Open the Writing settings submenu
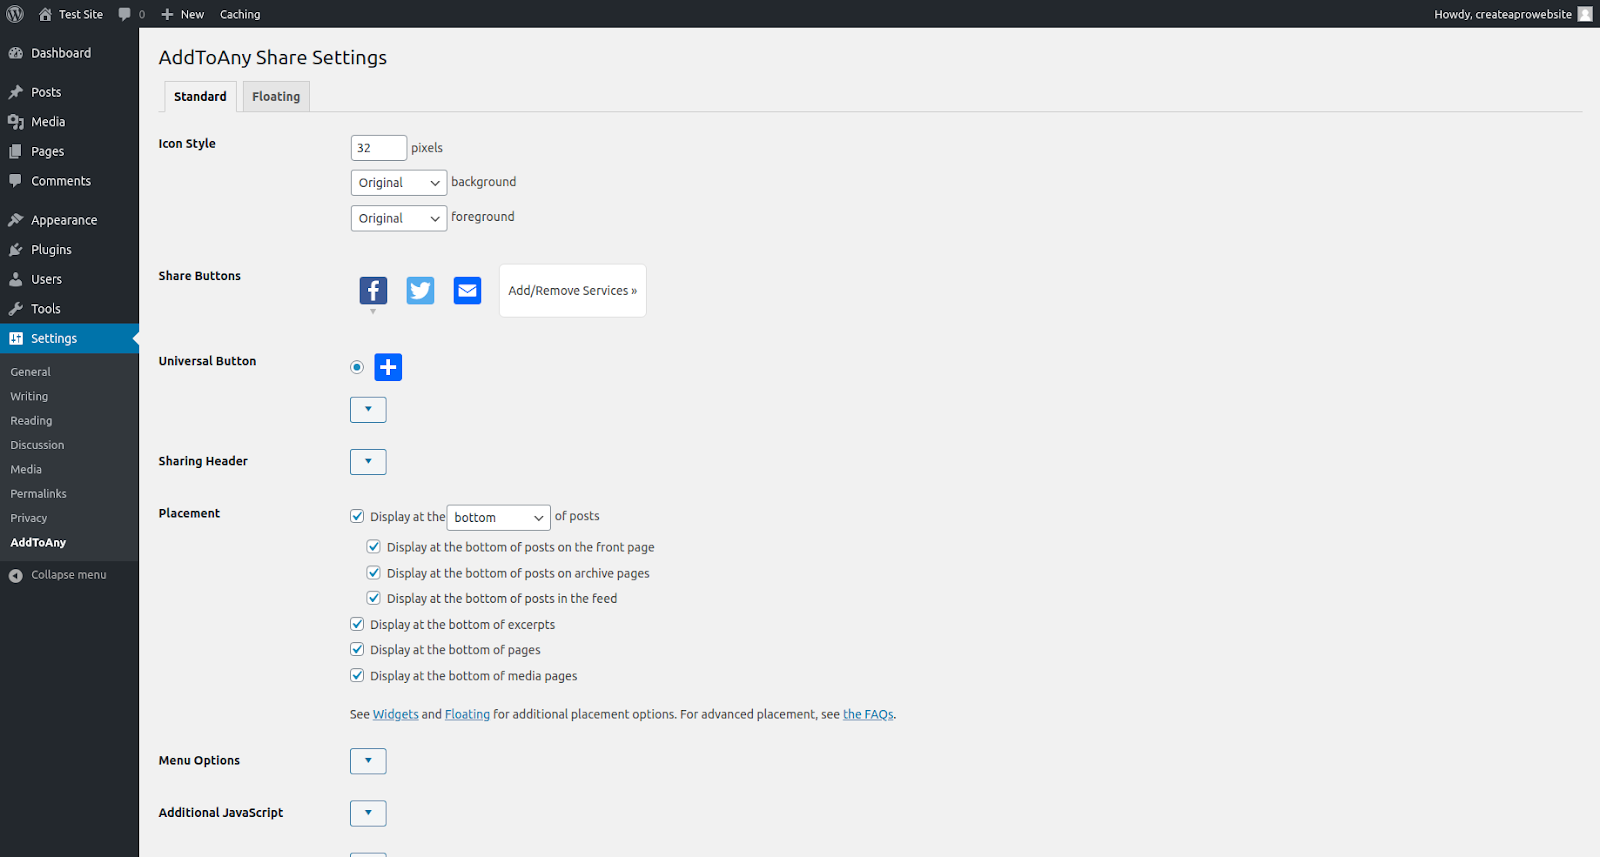Screen dimensions: 1600x857 (x=29, y=396)
